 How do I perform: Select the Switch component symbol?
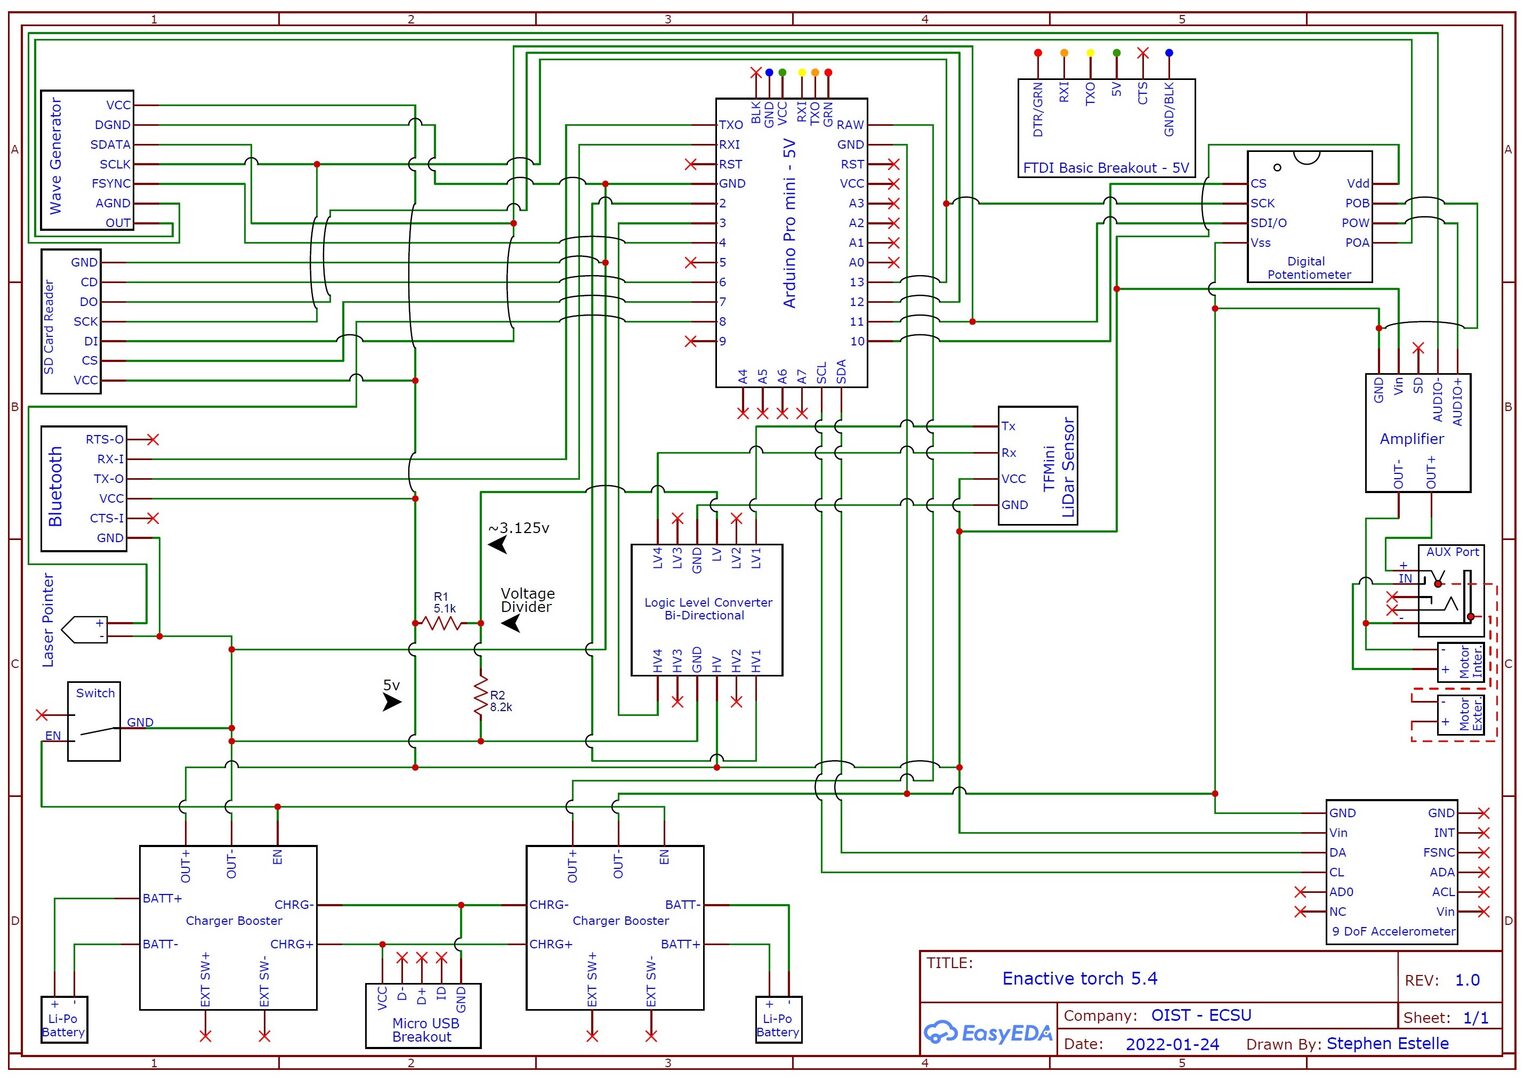point(95,722)
